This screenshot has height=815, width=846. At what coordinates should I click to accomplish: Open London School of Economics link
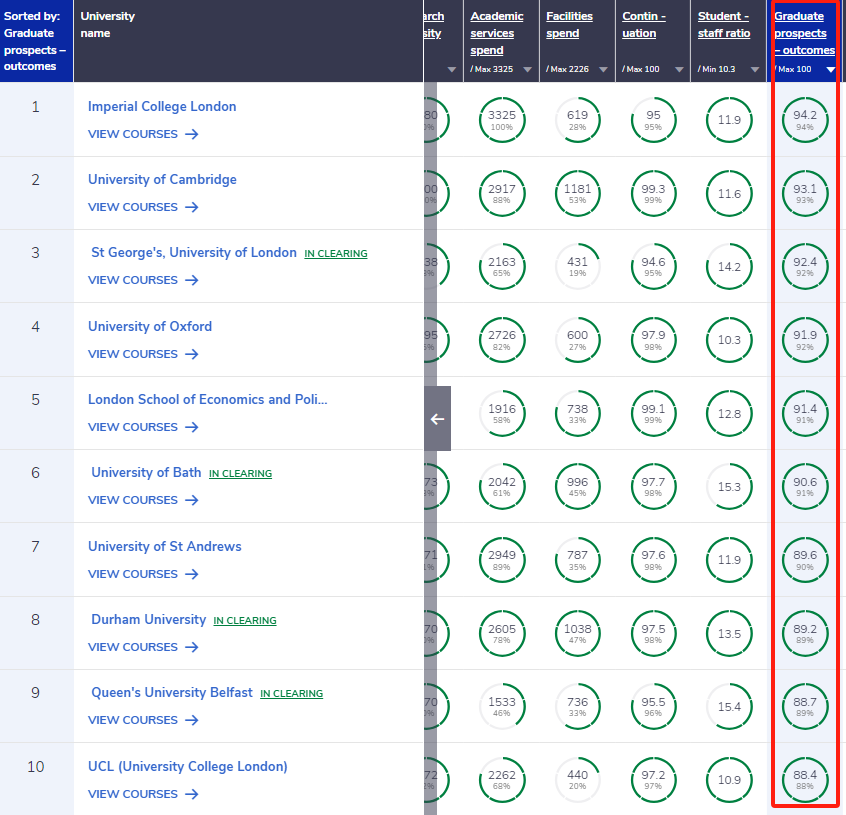point(207,399)
